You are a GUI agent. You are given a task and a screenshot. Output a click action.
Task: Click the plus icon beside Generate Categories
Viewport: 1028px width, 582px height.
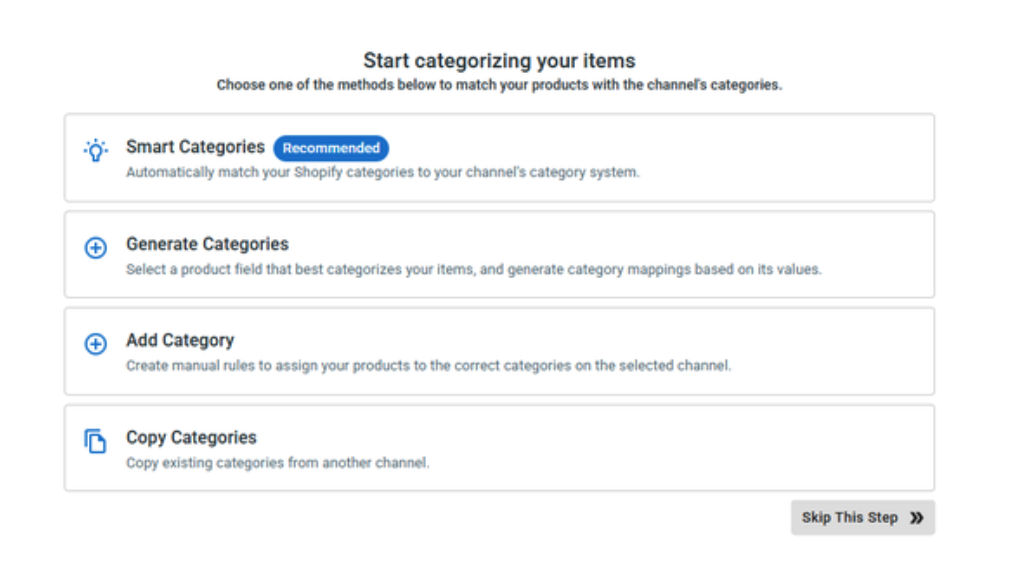pyautogui.click(x=95, y=248)
